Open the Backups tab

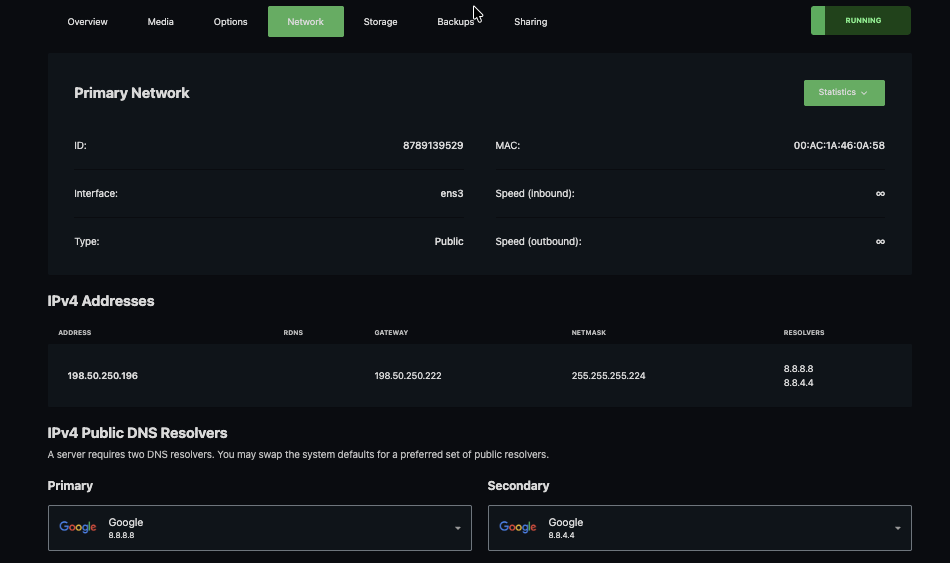click(x=456, y=22)
